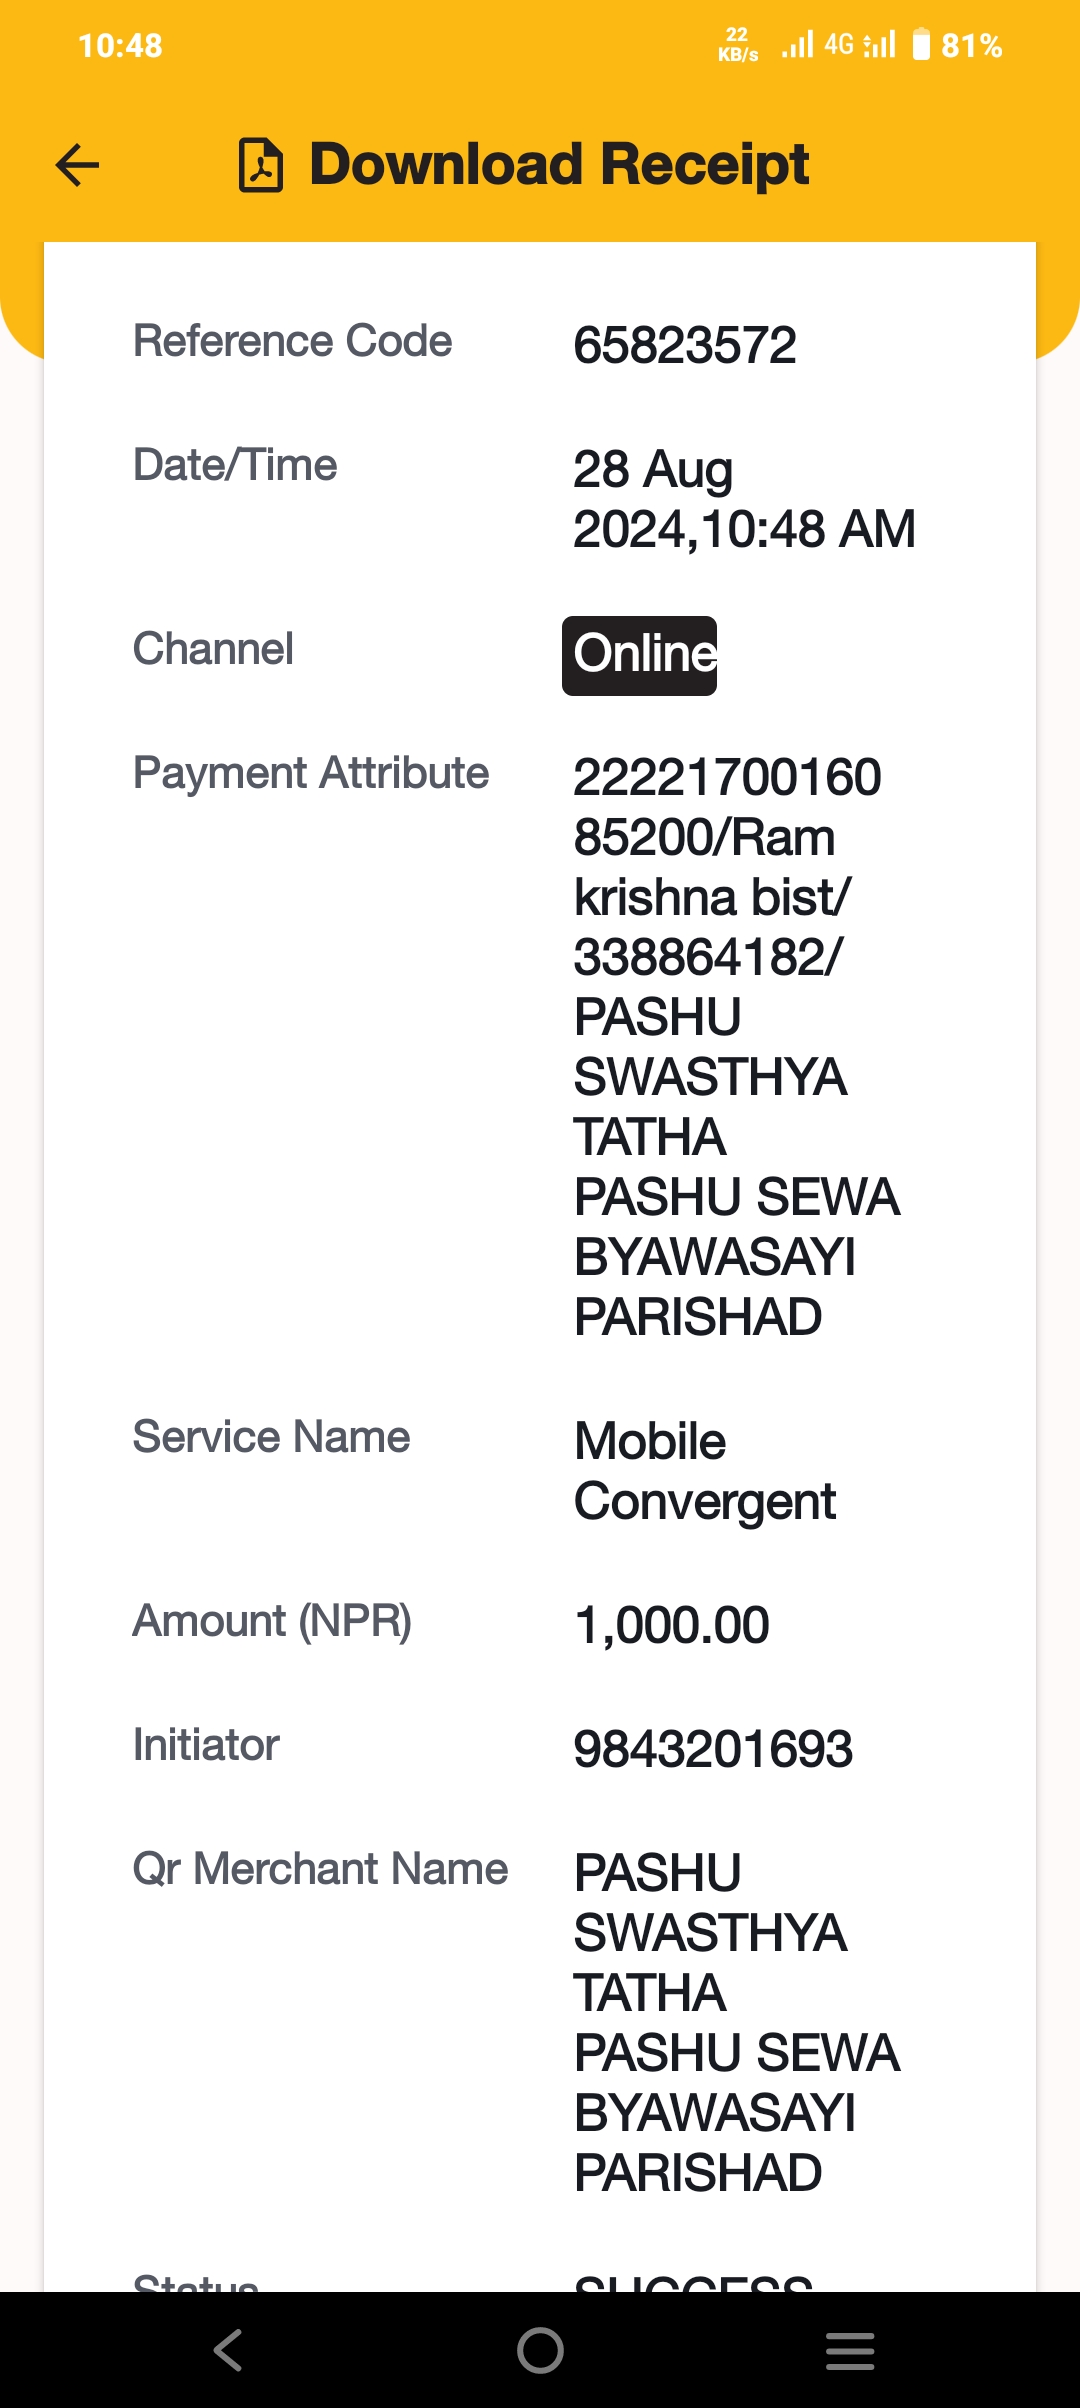Open Android recent apps menu icon
1080x2408 pixels.
[850, 2350]
